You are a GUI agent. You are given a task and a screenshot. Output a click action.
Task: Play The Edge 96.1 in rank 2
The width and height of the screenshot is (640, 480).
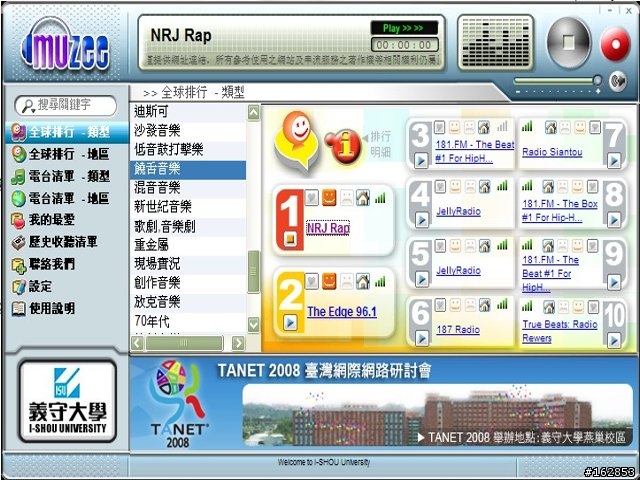pyautogui.click(x=290, y=322)
